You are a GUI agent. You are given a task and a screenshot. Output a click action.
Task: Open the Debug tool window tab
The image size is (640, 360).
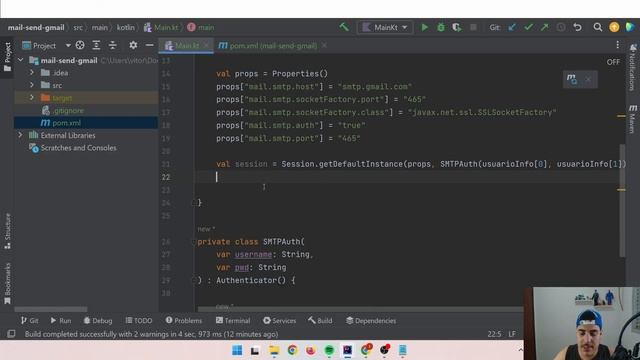pyautogui.click(x=98, y=321)
